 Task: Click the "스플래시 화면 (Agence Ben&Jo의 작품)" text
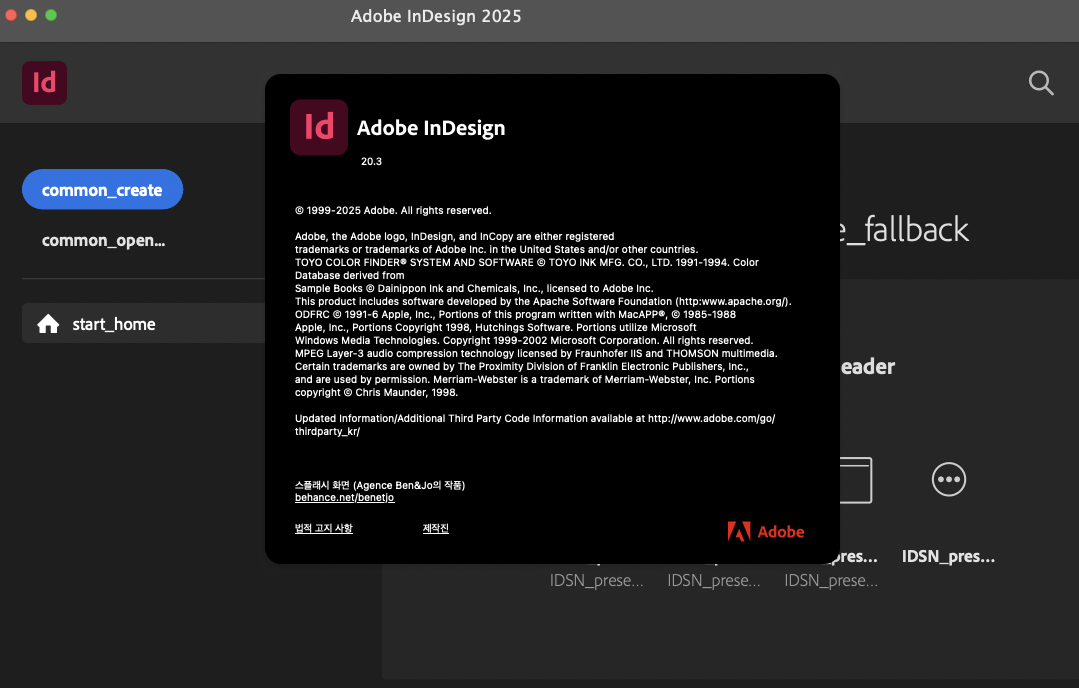pos(380,485)
